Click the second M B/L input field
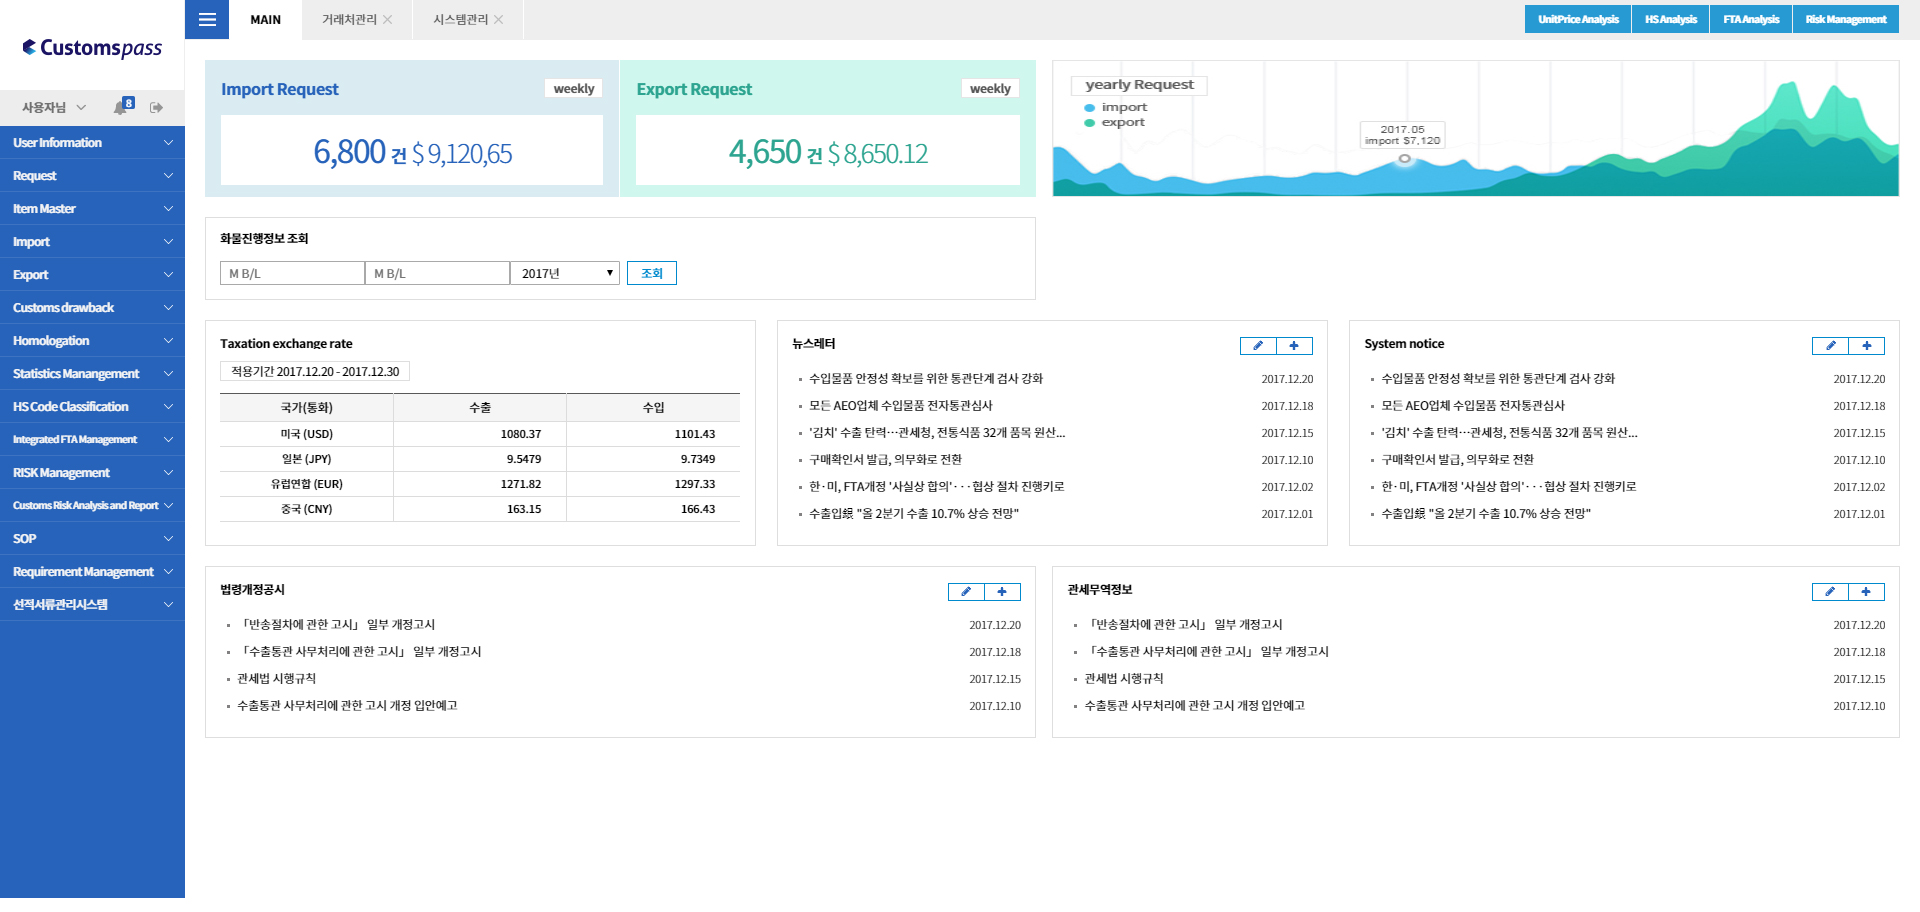Image resolution: width=1920 pixels, height=912 pixels. point(437,273)
